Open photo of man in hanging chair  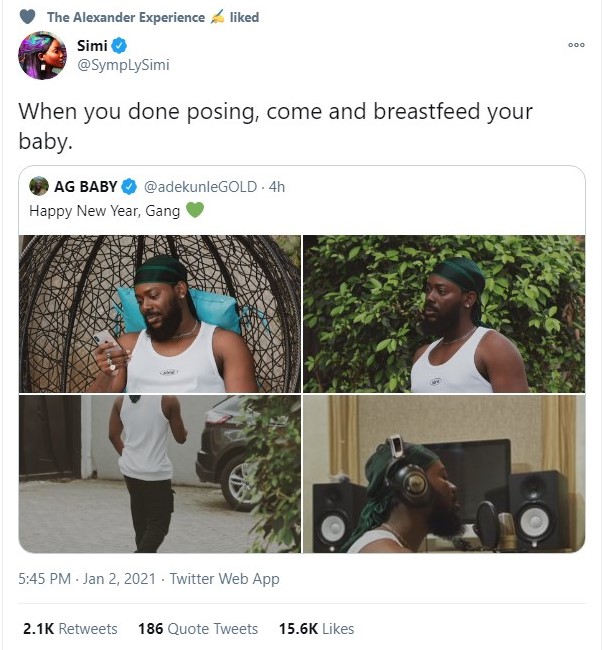pos(160,314)
